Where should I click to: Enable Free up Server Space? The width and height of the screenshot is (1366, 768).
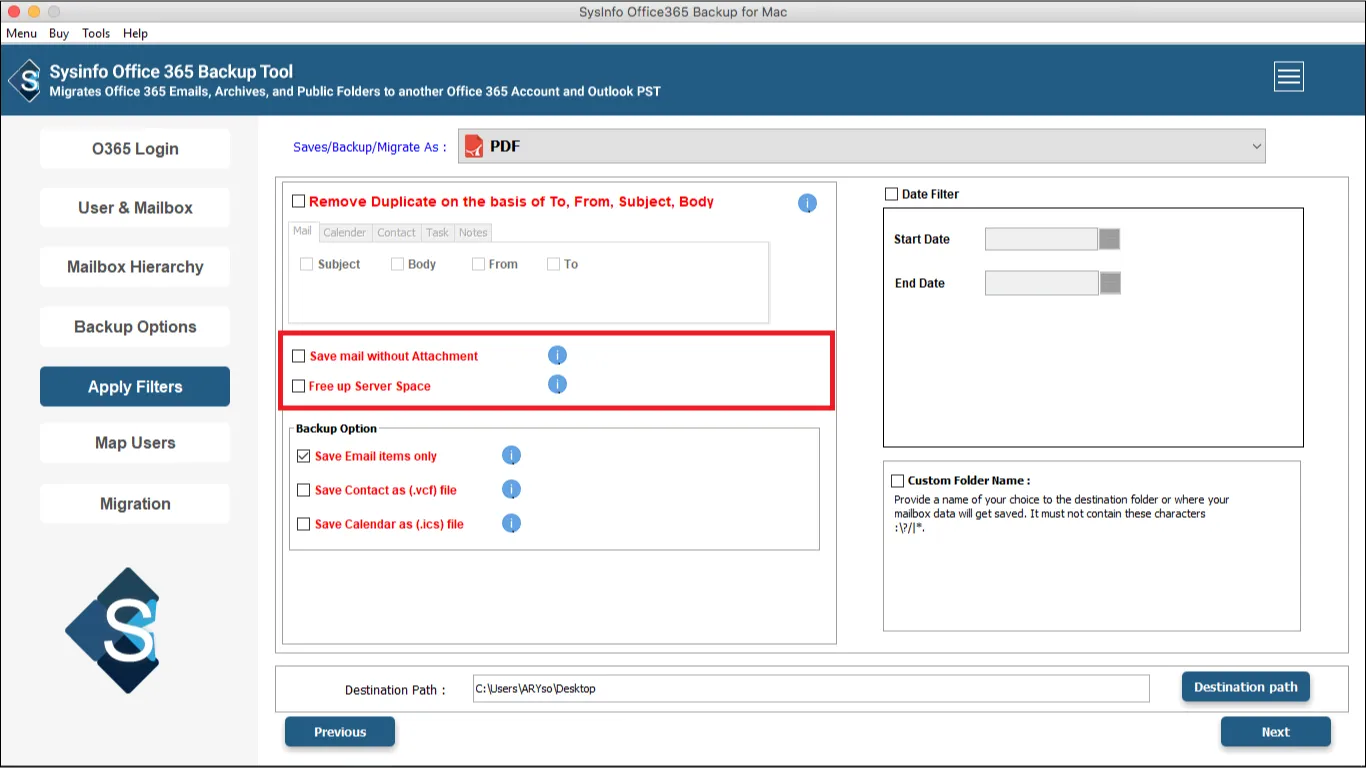point(298,386)
